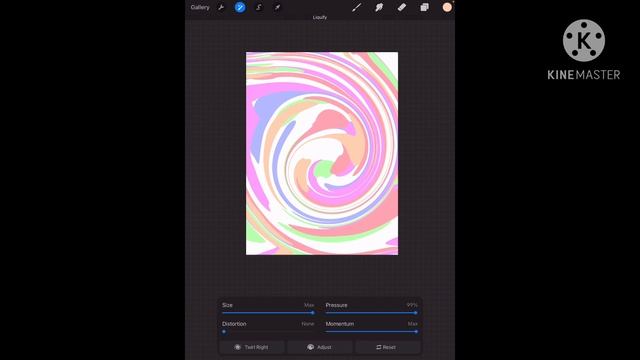
Task: Click the Pressure slider track
Action: 371,313
